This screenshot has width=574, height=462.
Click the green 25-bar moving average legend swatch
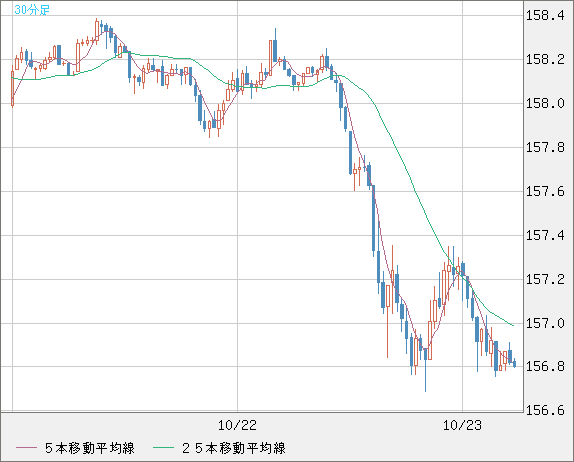[x=163, y=448]
